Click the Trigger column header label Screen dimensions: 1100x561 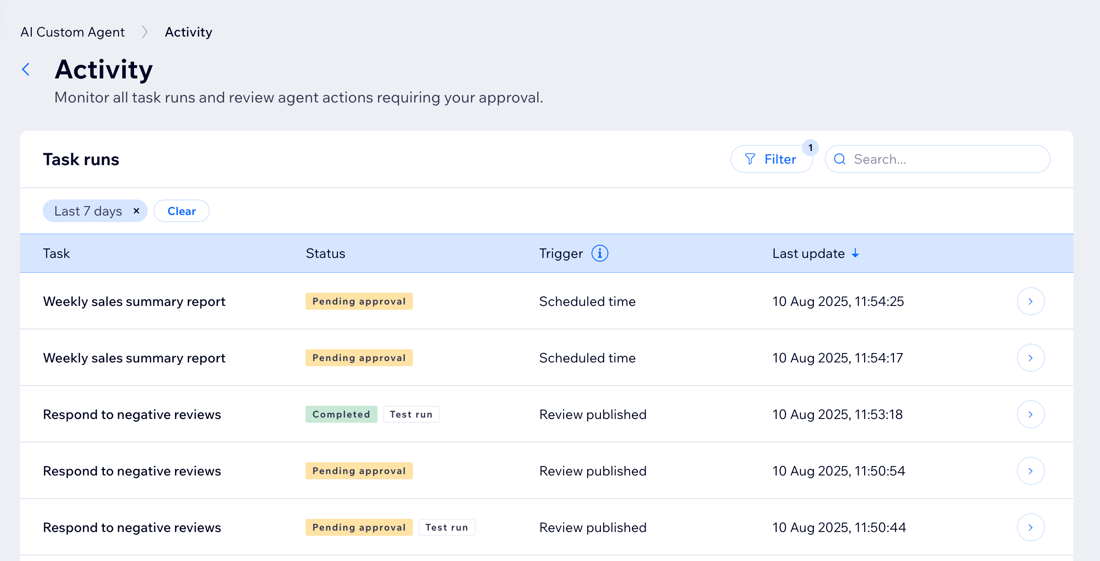(x=560, y=253)
